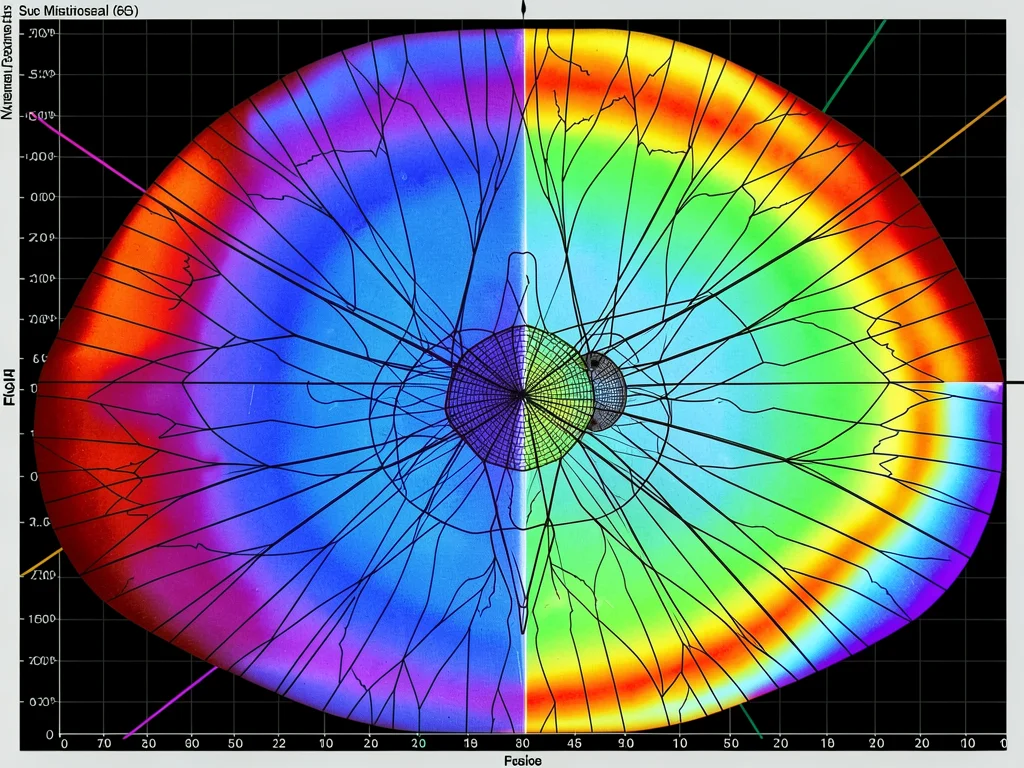
Task: Click the central circular mesh at the origin
Action: (521, 396)
